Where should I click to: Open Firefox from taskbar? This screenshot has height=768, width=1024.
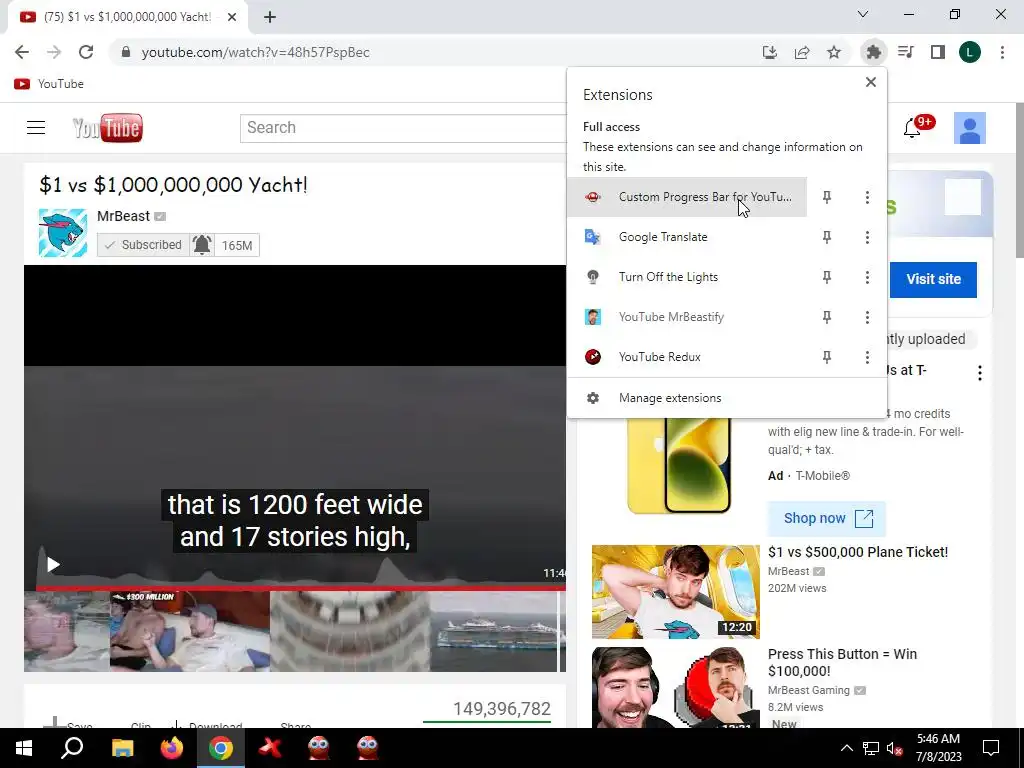click(172, 748)
